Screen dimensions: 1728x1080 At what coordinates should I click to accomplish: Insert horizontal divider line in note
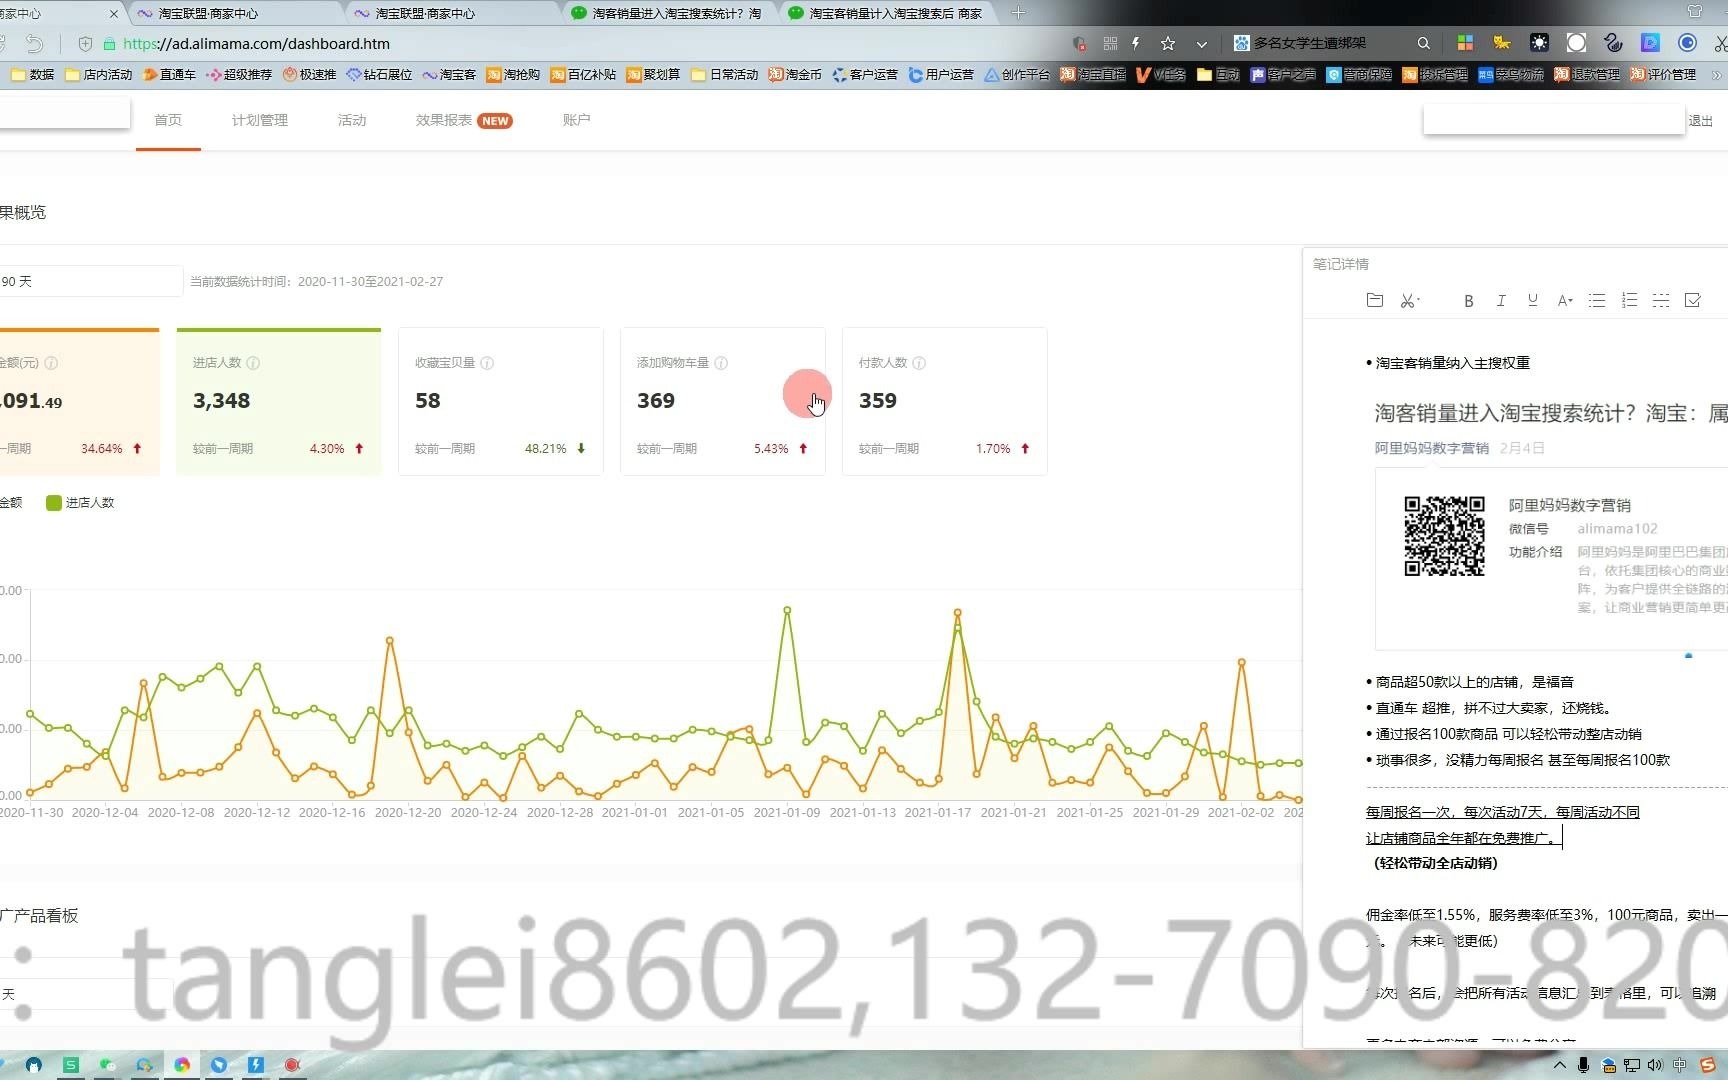[1661, 301]
